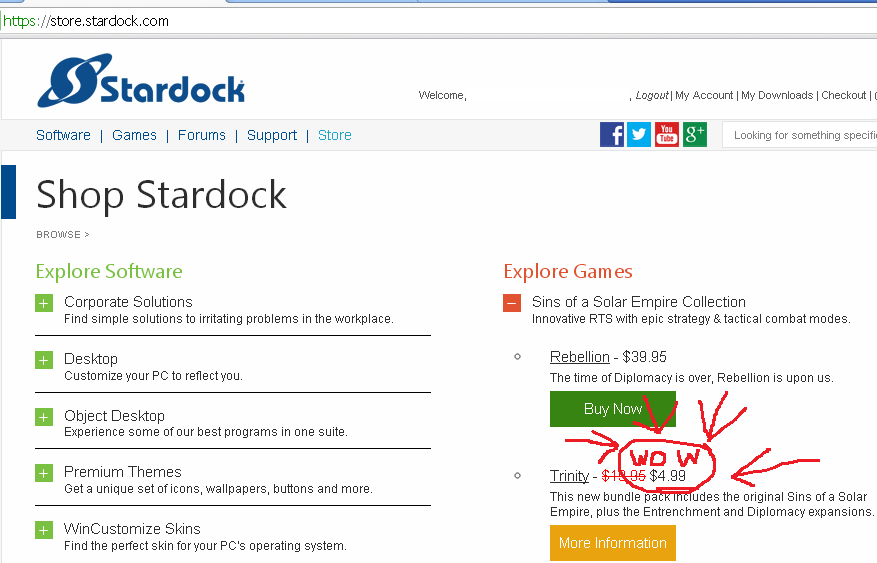
Task: Collapse Sins of a Solar Empire Collection
Action: [512, 304]
